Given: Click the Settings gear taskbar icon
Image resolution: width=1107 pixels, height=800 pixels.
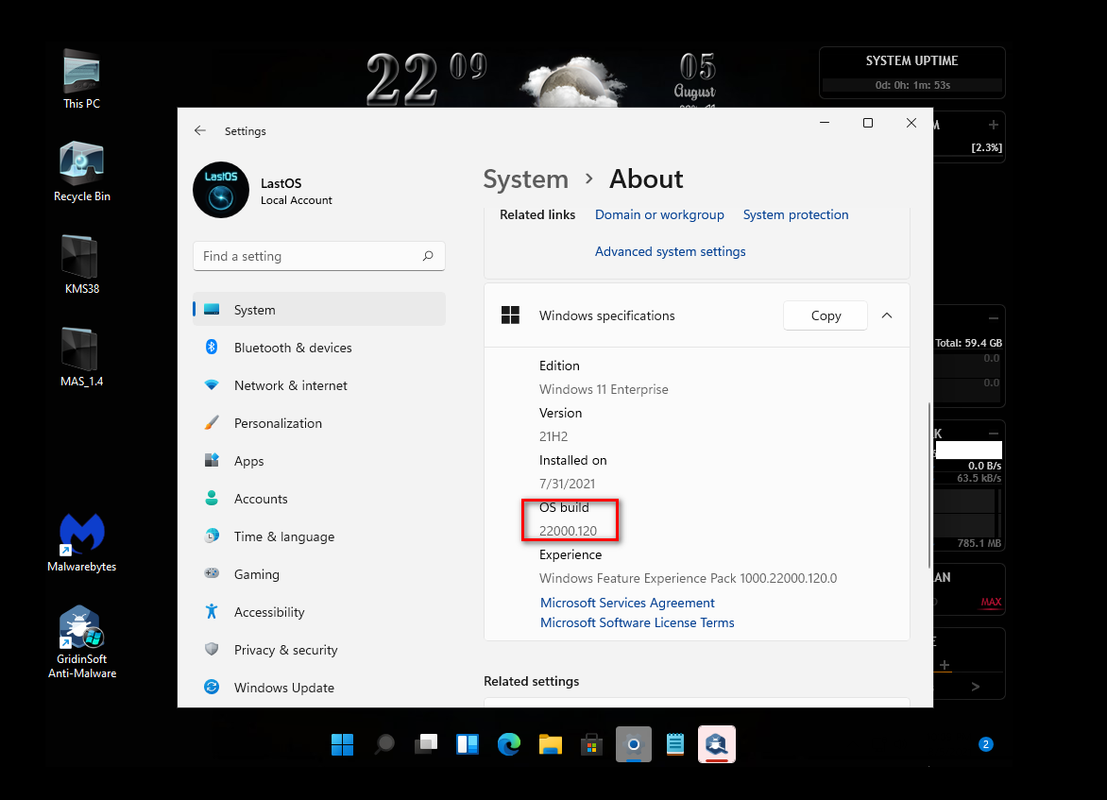Looking at the screenshot, I should 633,744.
